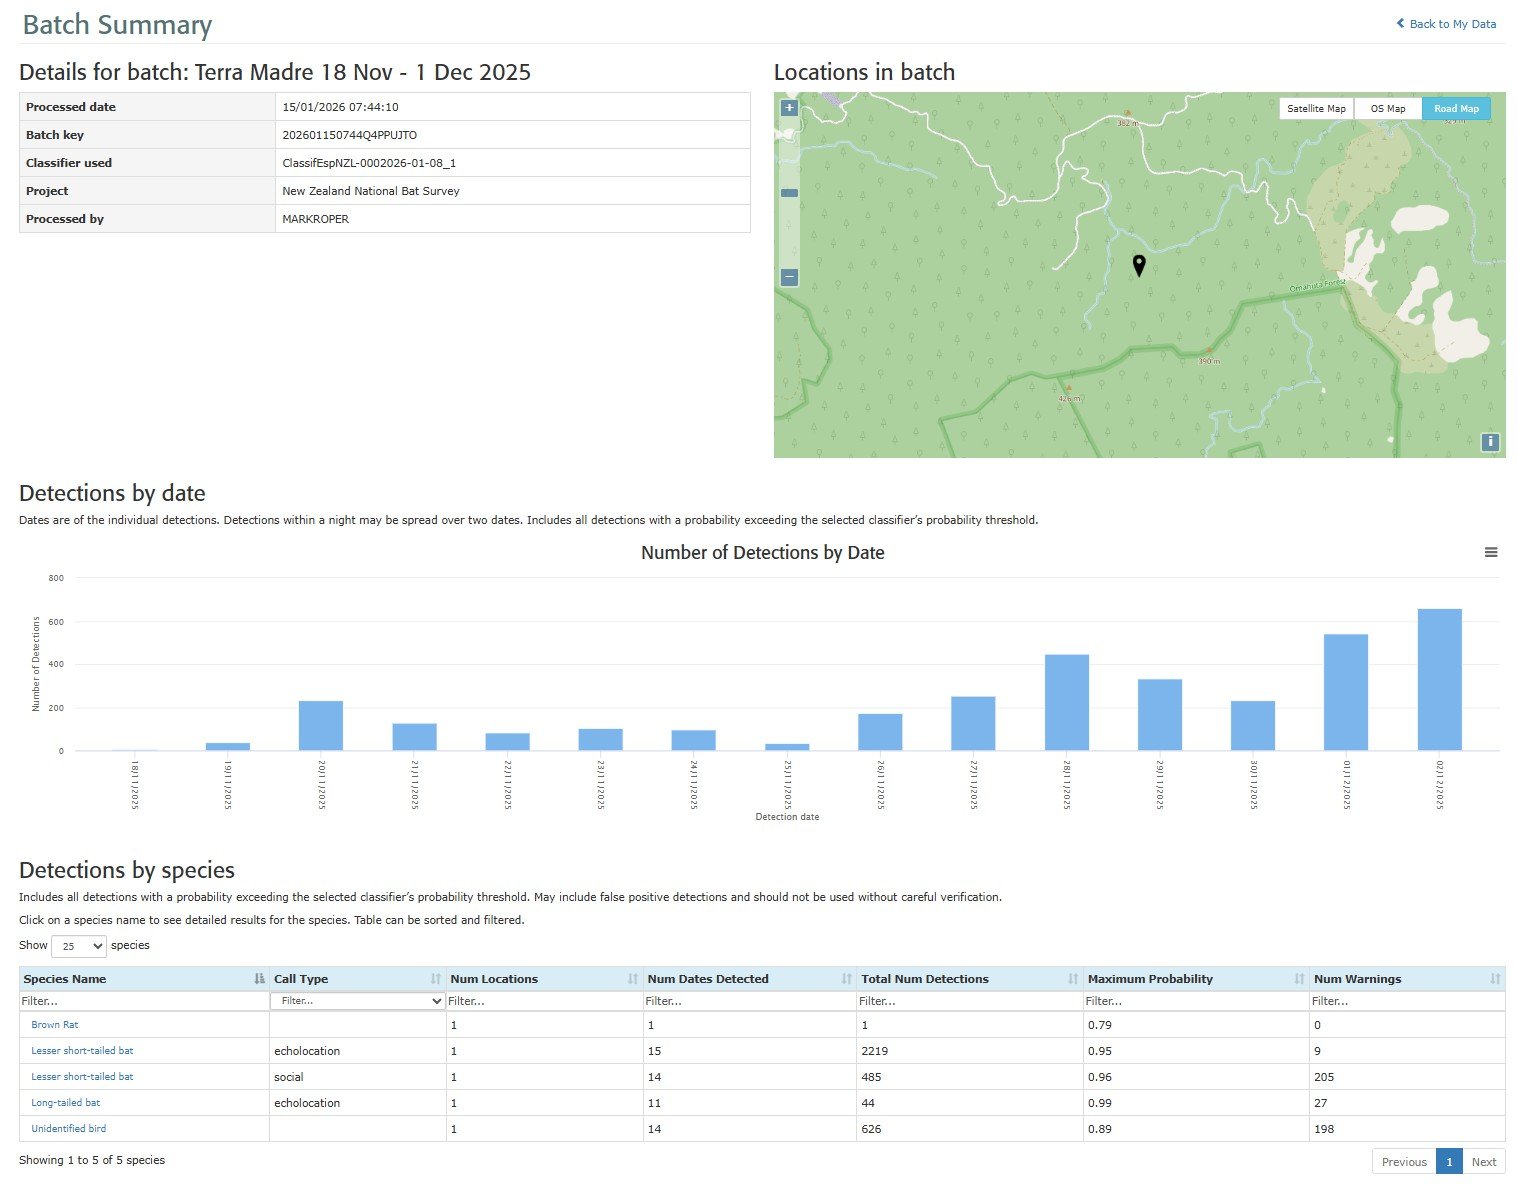
Task: Click the black location pin on map
Action: point(1138,265)
